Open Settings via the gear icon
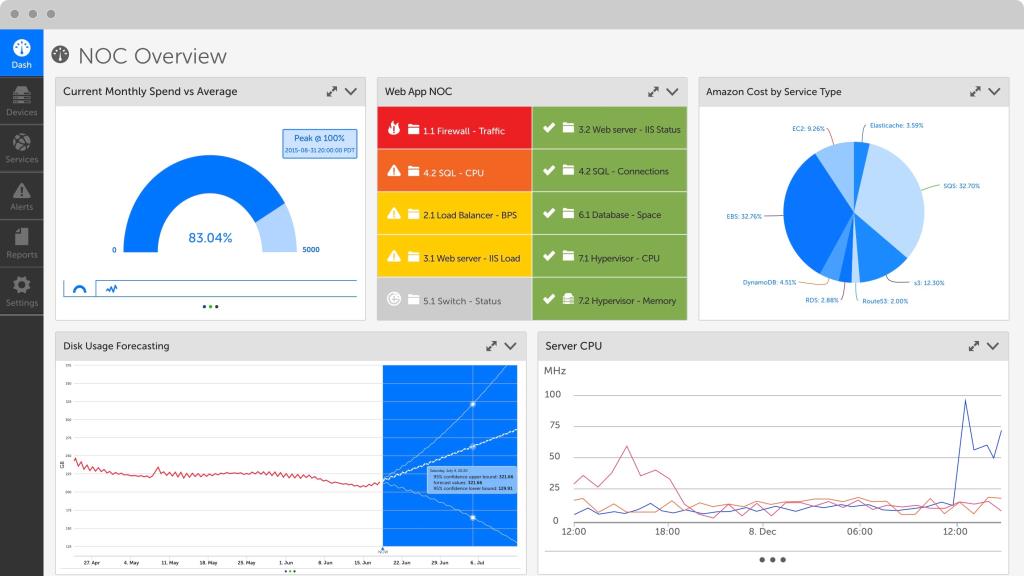This screenshot has height=576, width=1024. click(21, 287)
